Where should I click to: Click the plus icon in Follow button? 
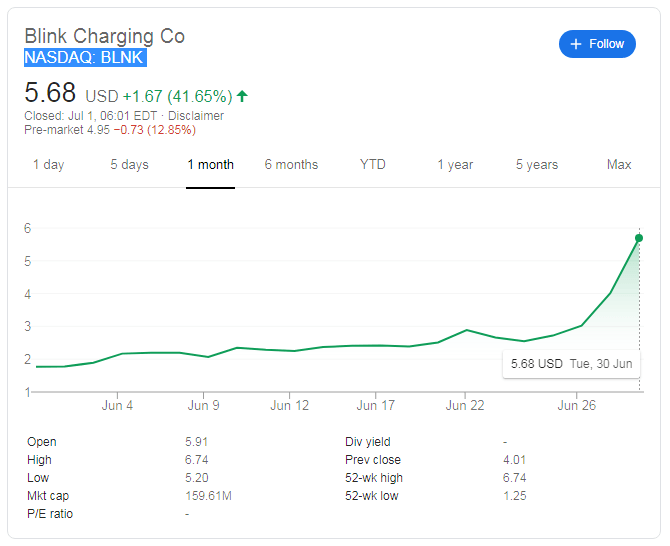click(576, 44)
